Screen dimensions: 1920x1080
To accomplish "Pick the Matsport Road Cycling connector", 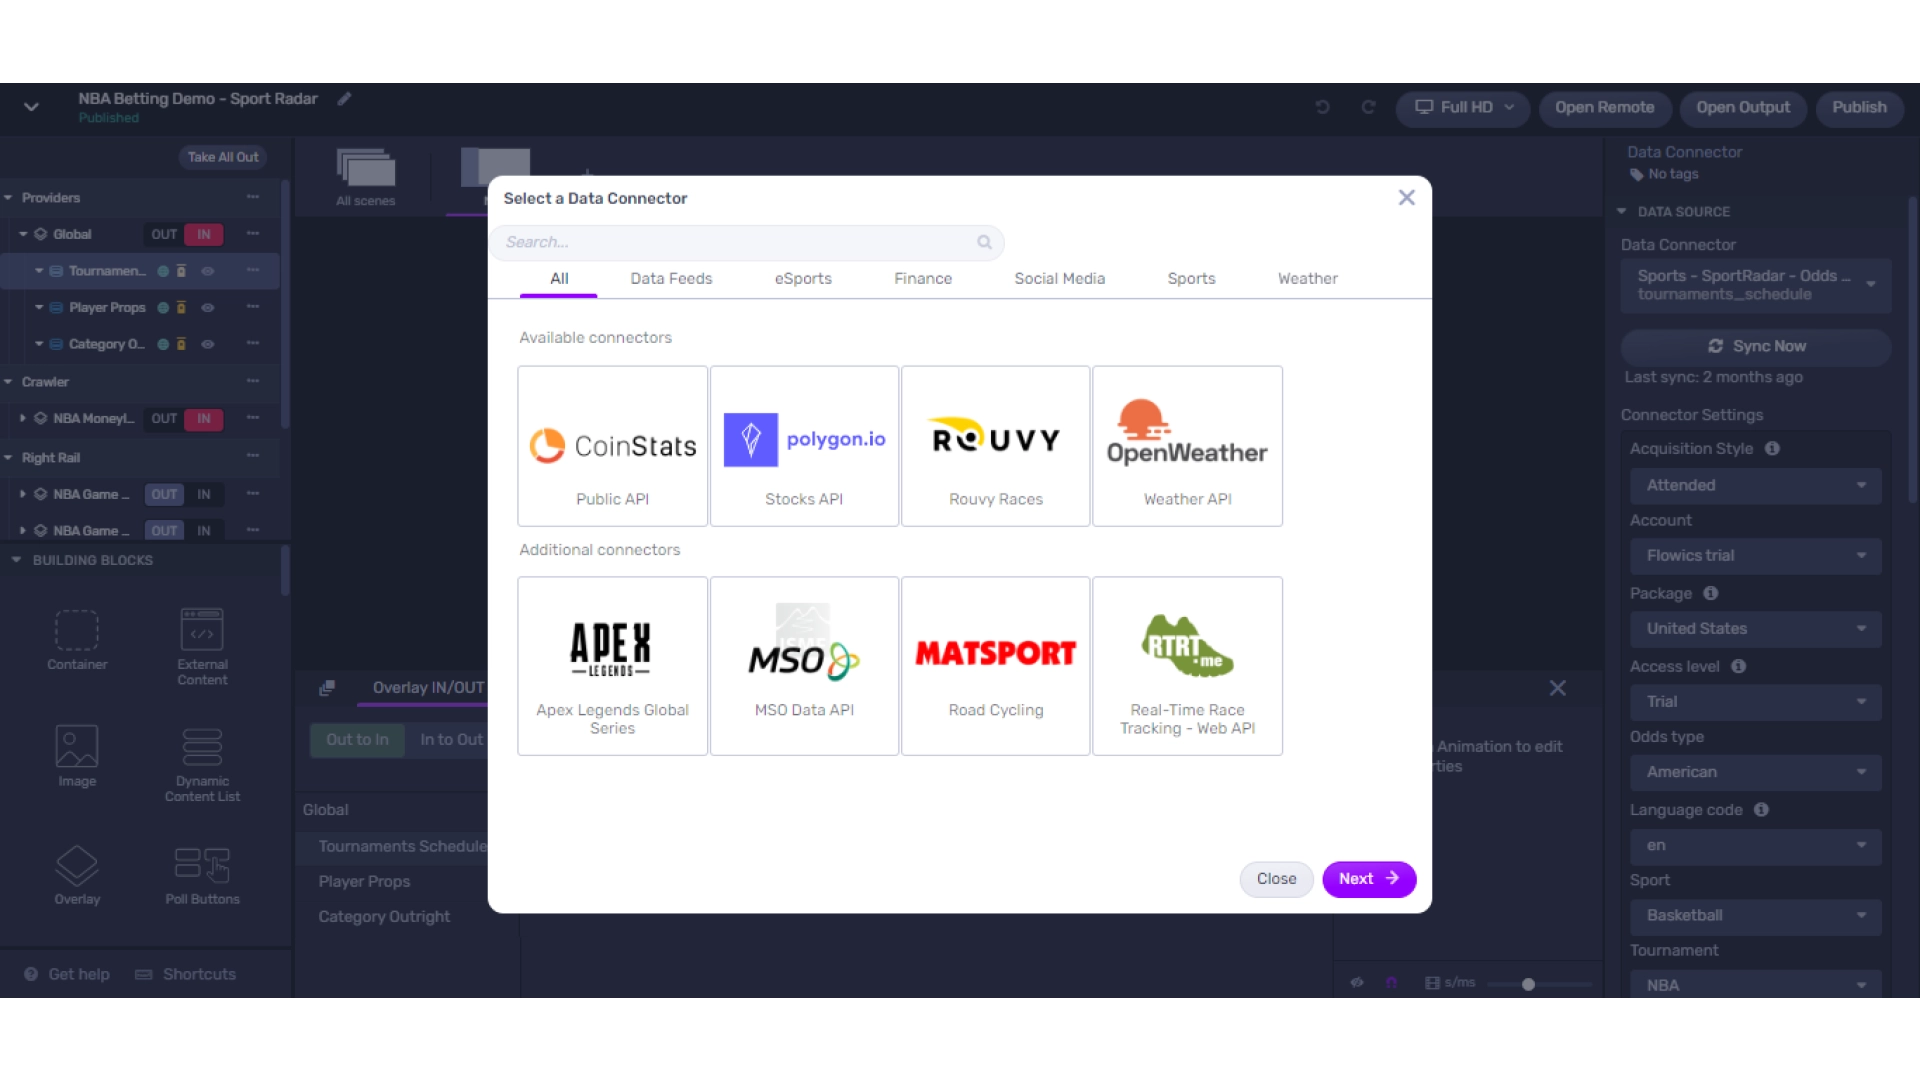I will tap(995, 666).
